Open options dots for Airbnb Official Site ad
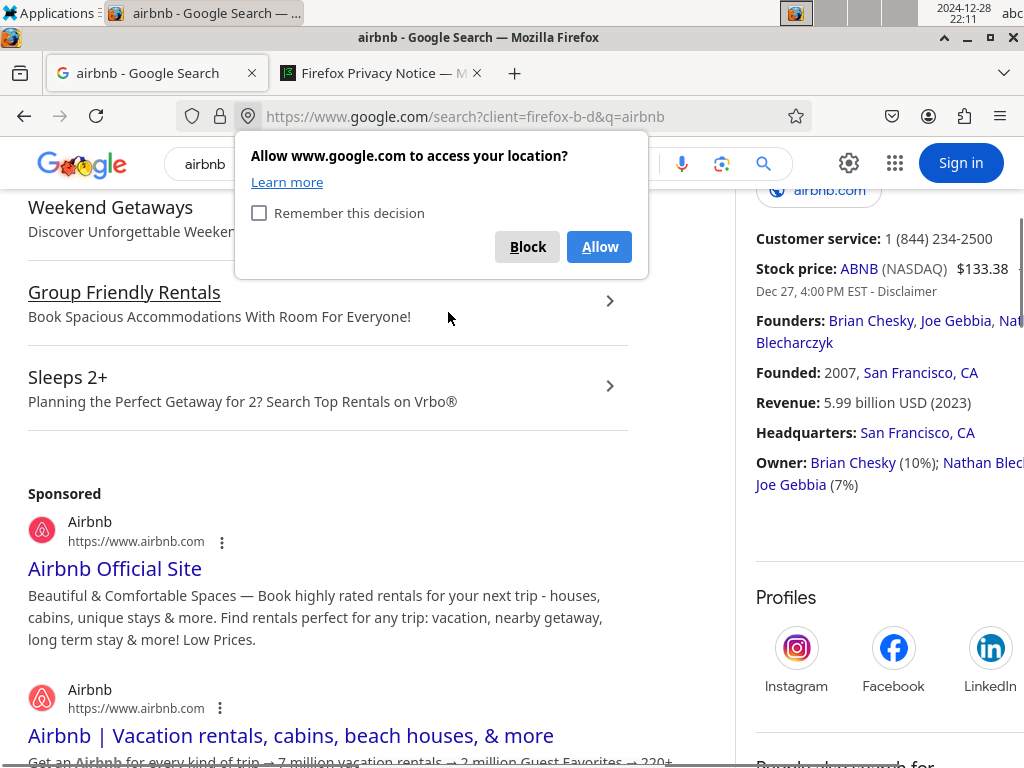The height and width of the screenshot is (768, 1024). (x=222, y=543)
